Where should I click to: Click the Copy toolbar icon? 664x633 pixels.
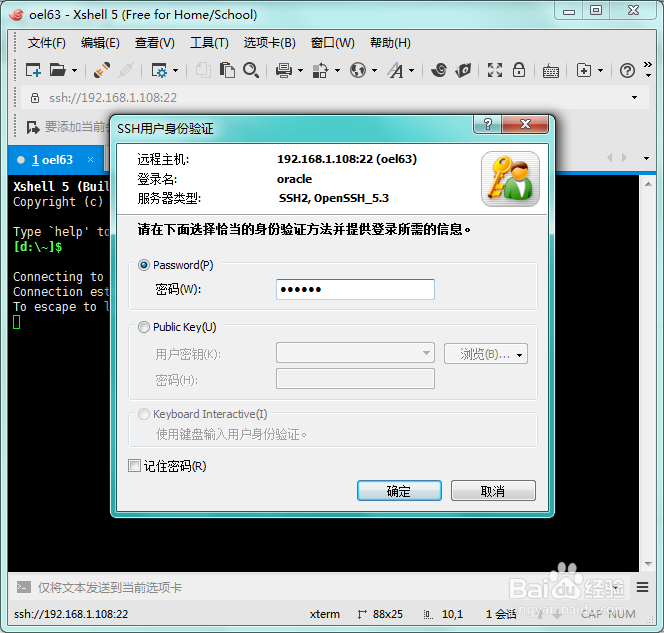coord(204,70)
